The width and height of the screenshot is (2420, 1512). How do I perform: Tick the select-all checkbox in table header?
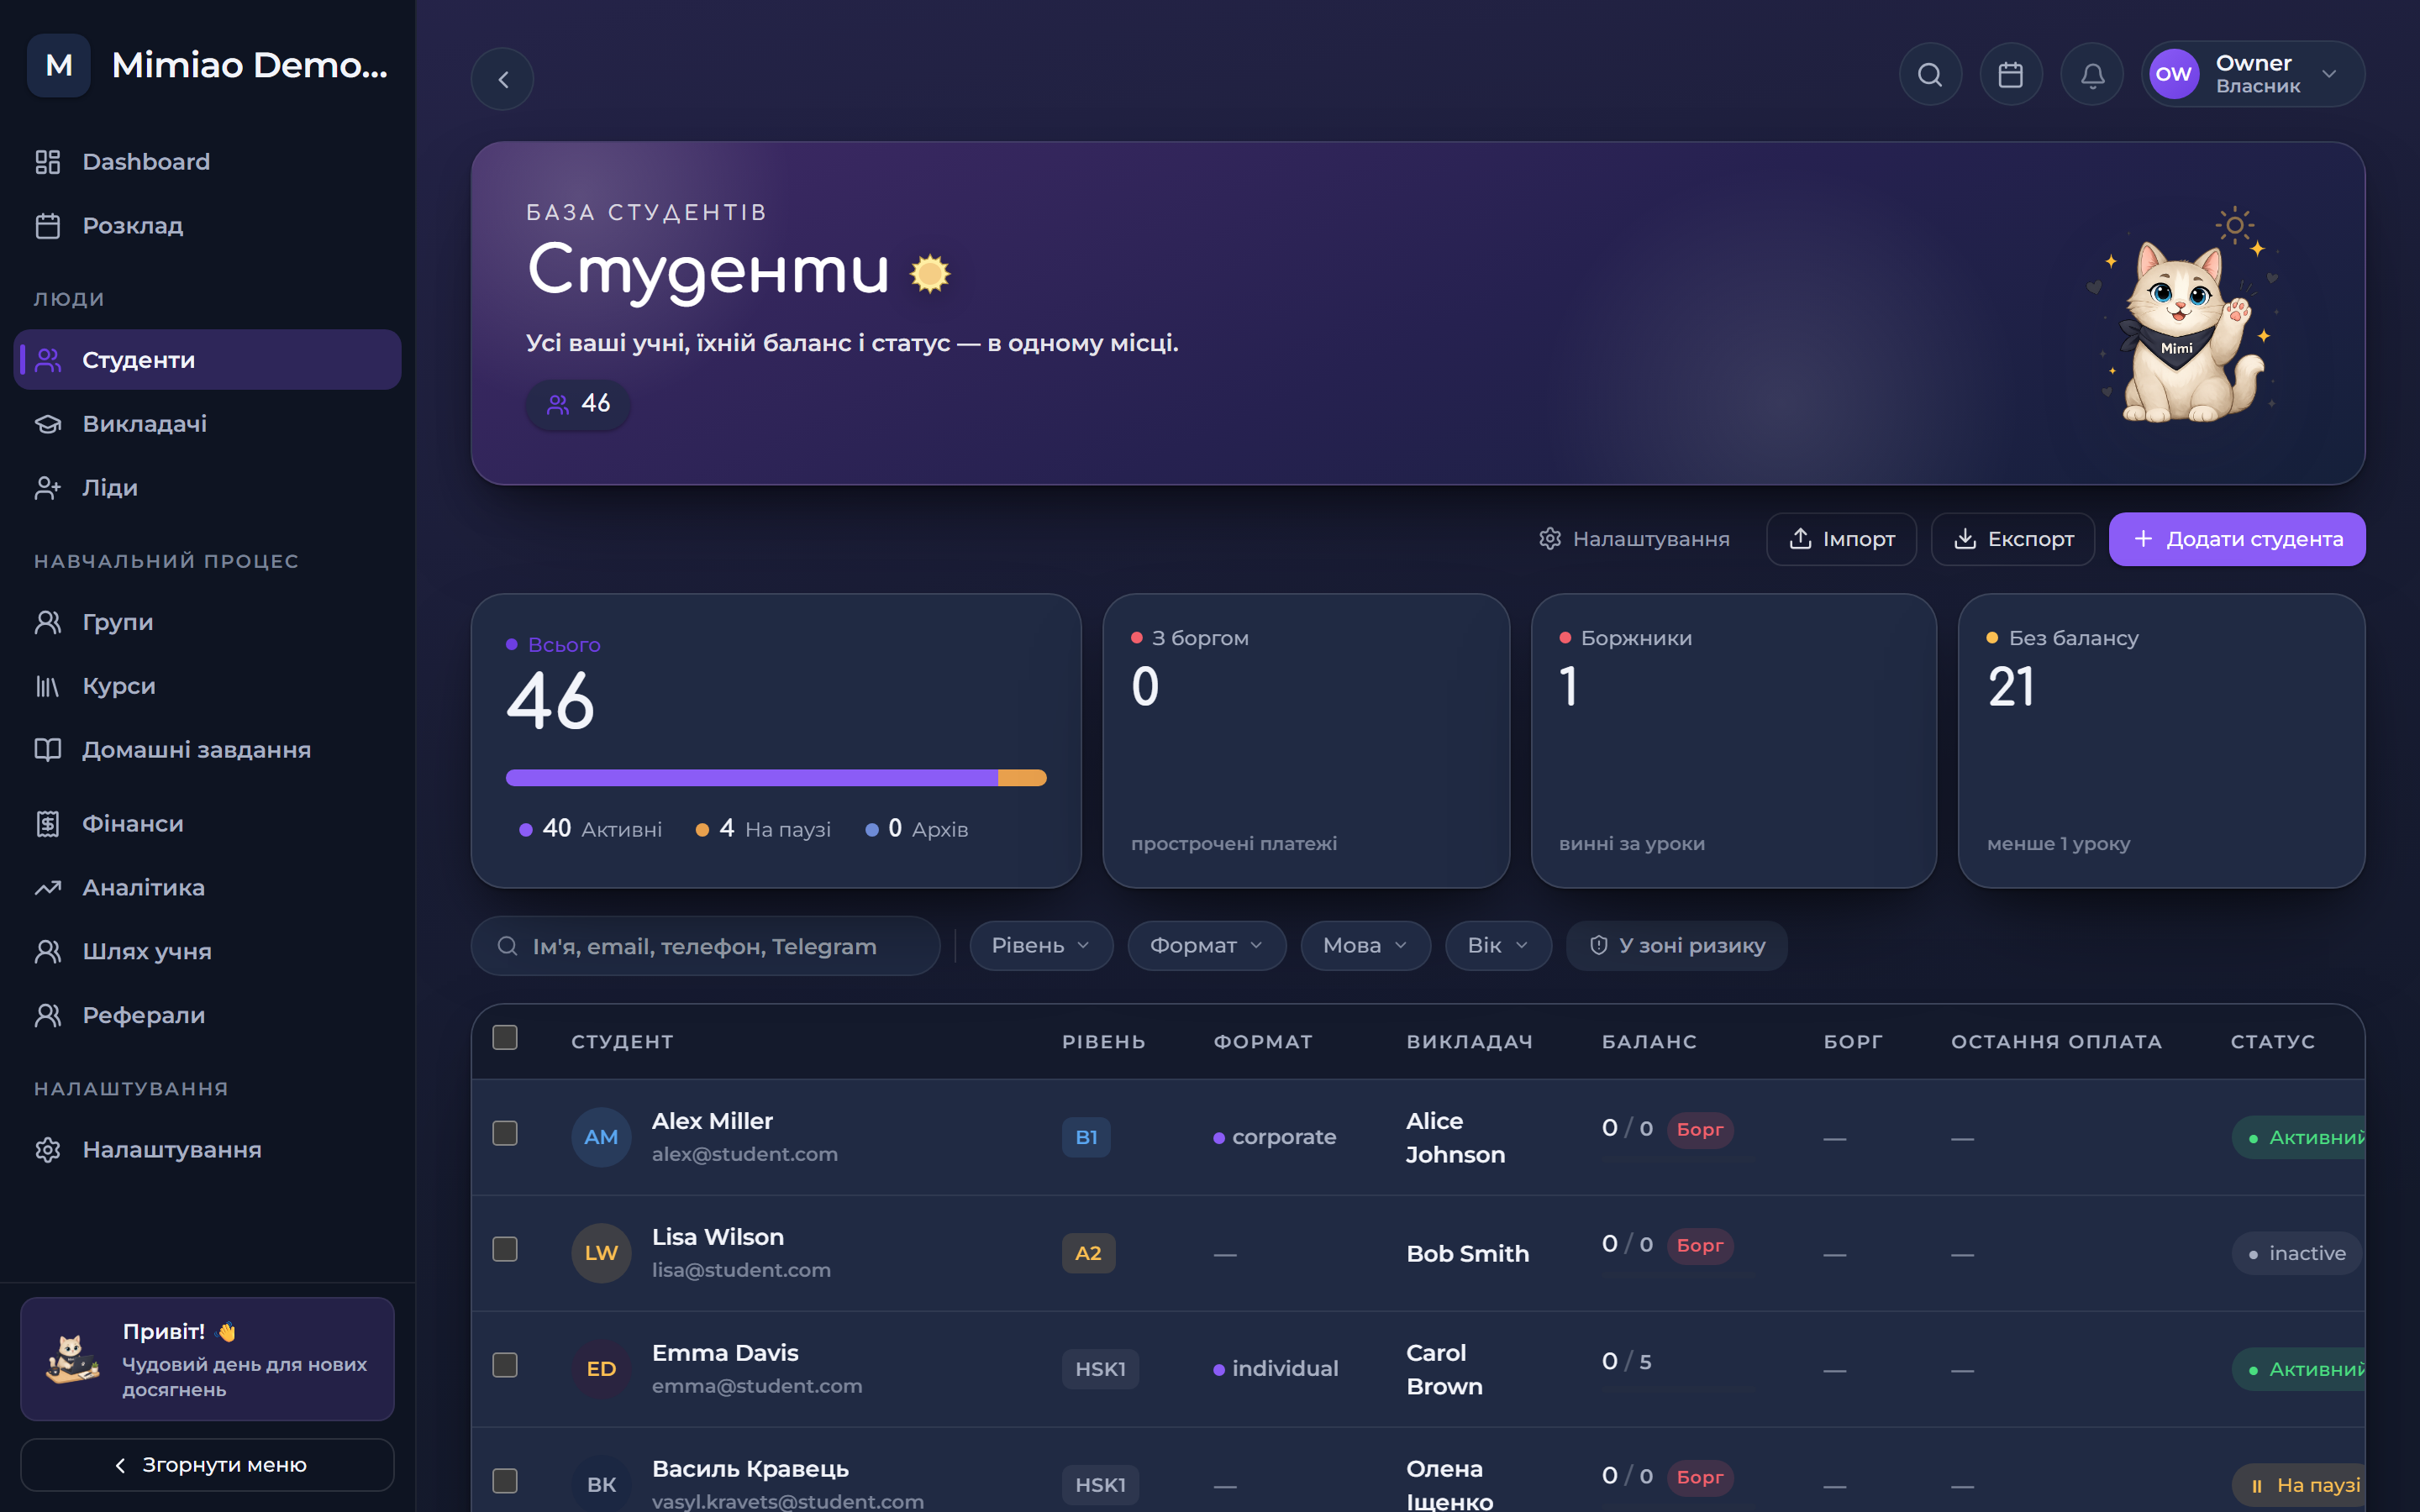click(505, 1038)
